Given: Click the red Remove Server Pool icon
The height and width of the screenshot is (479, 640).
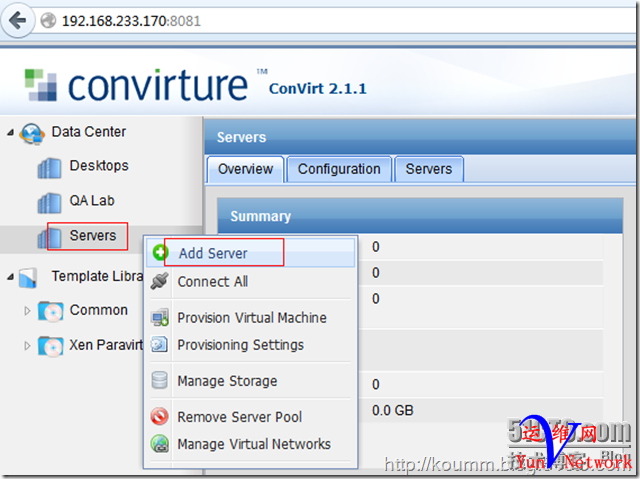Looking at the screenshot, I should click(x=160, y=417).
